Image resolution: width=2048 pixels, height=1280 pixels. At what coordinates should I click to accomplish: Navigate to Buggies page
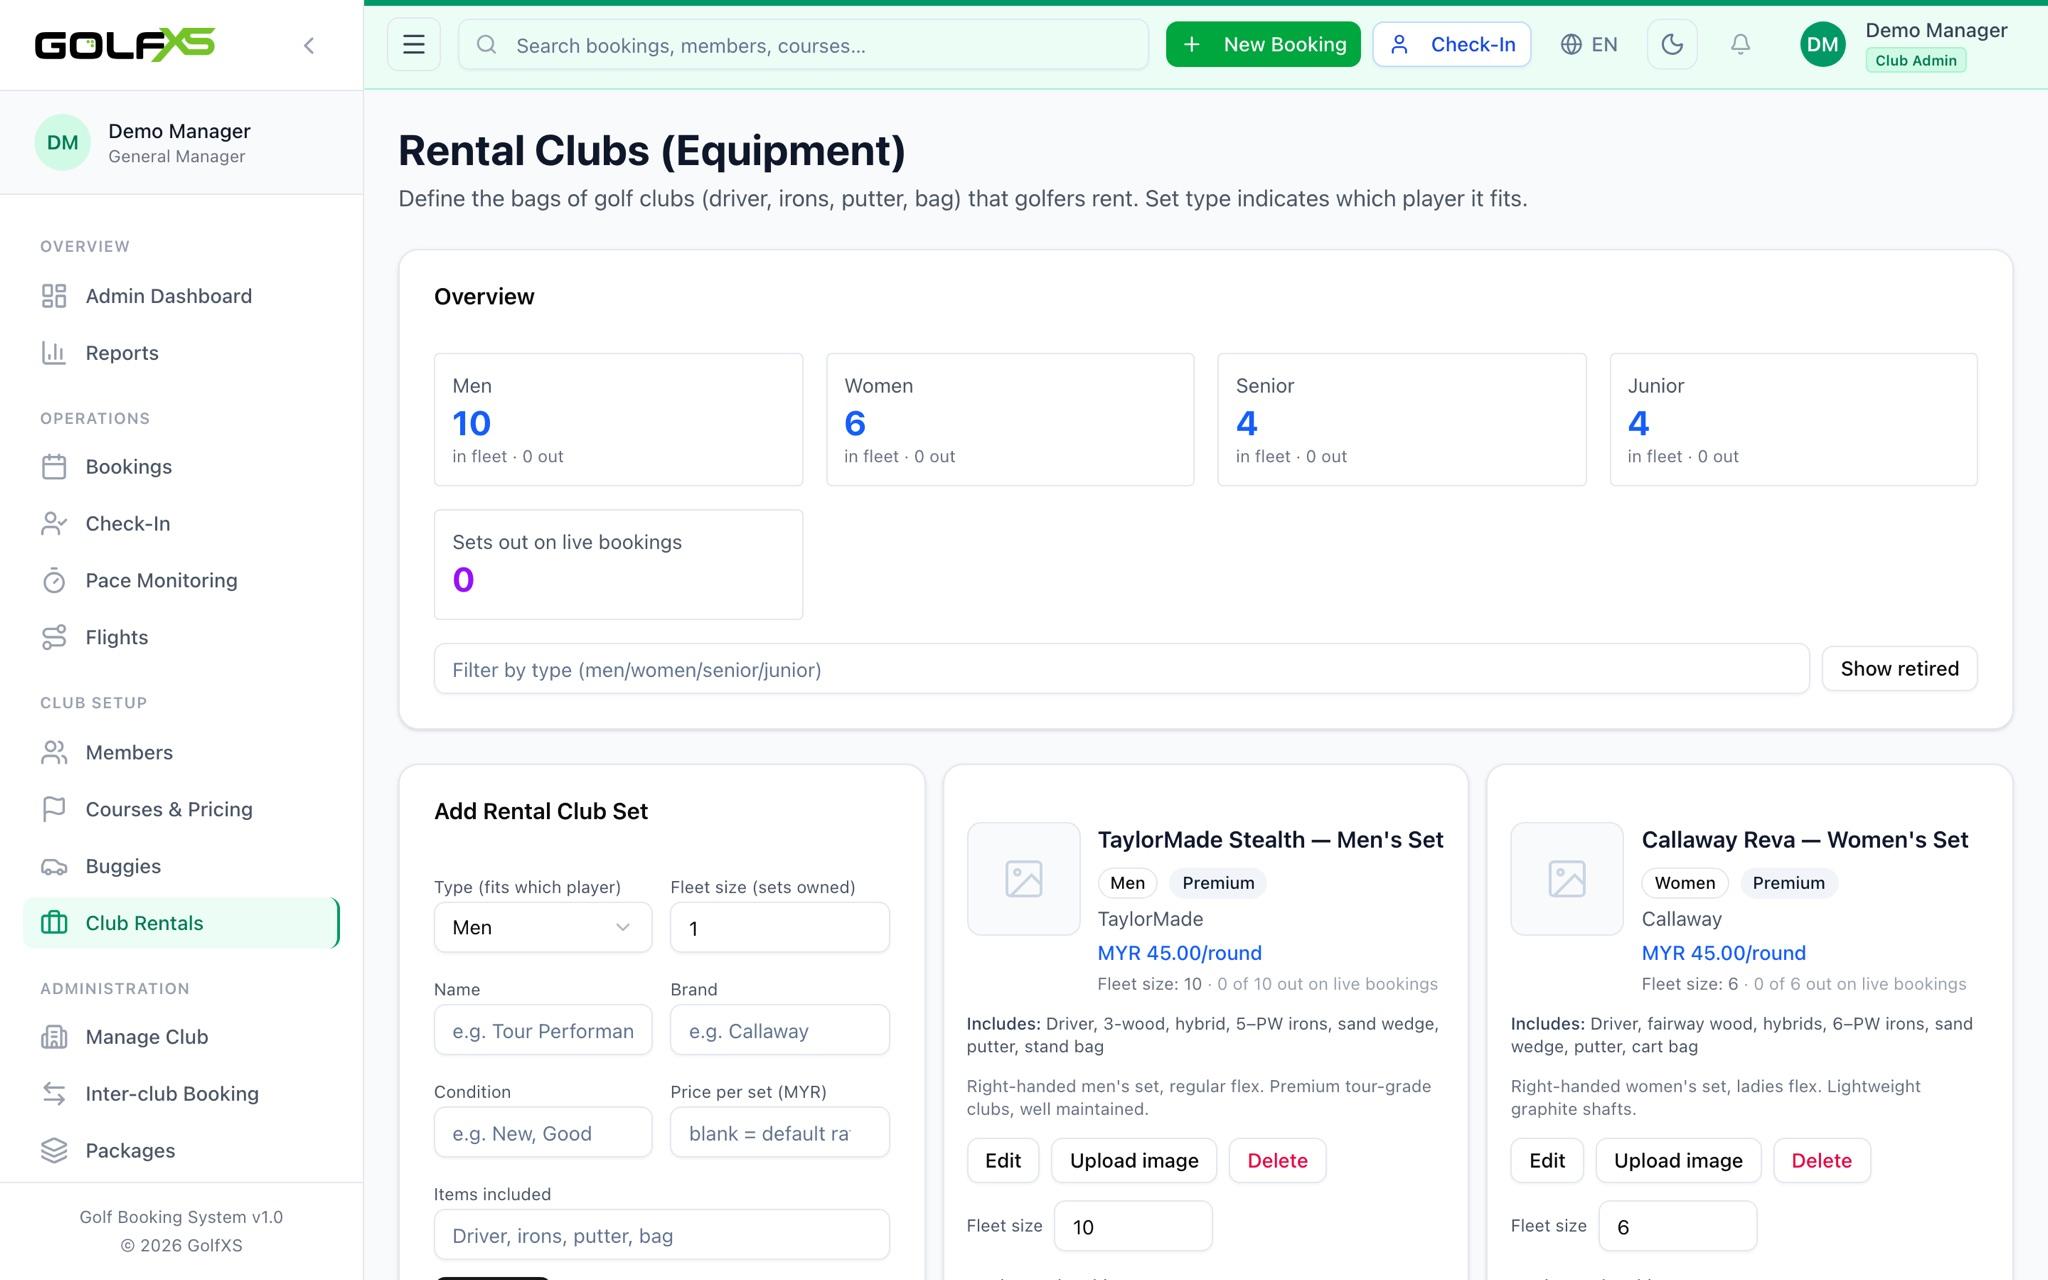[x=181, y=867]
